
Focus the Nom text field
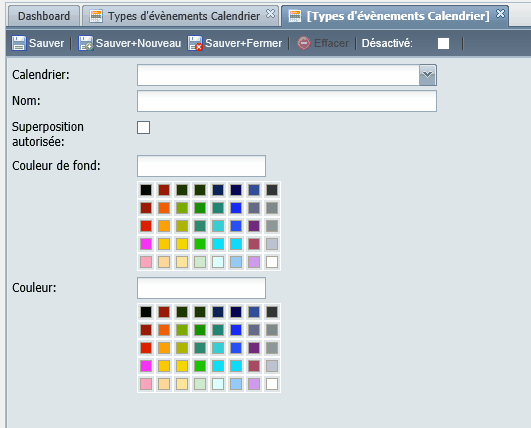[287, 101]
